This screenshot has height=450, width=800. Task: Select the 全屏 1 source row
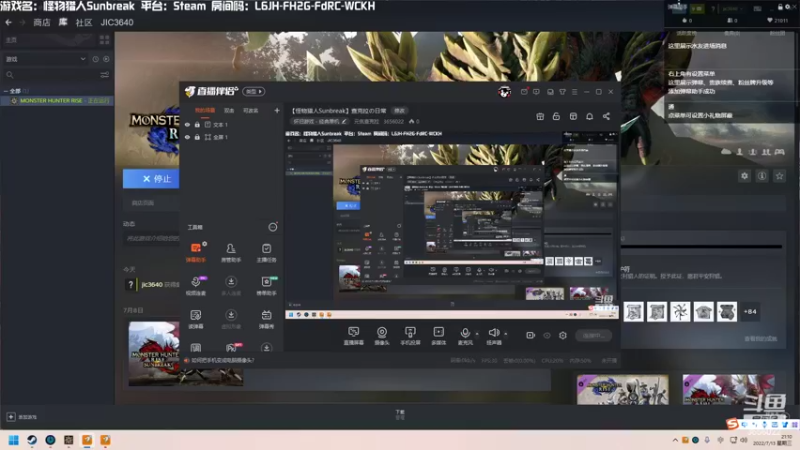[232, 137]
